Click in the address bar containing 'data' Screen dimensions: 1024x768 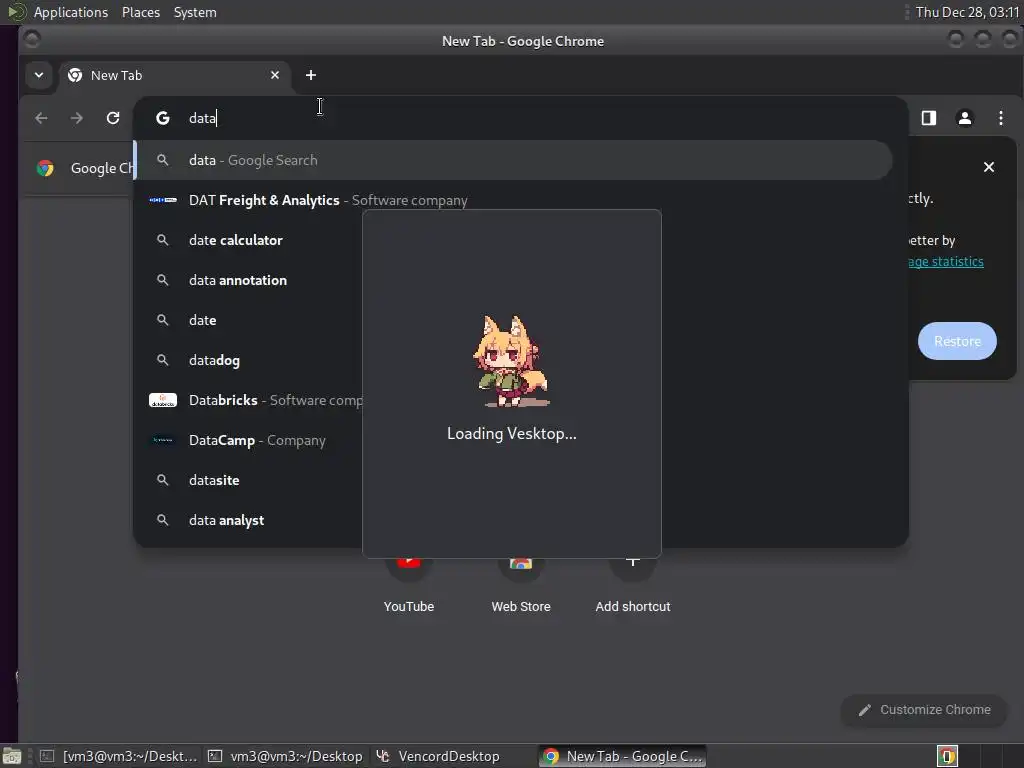(x=520, y=118)
